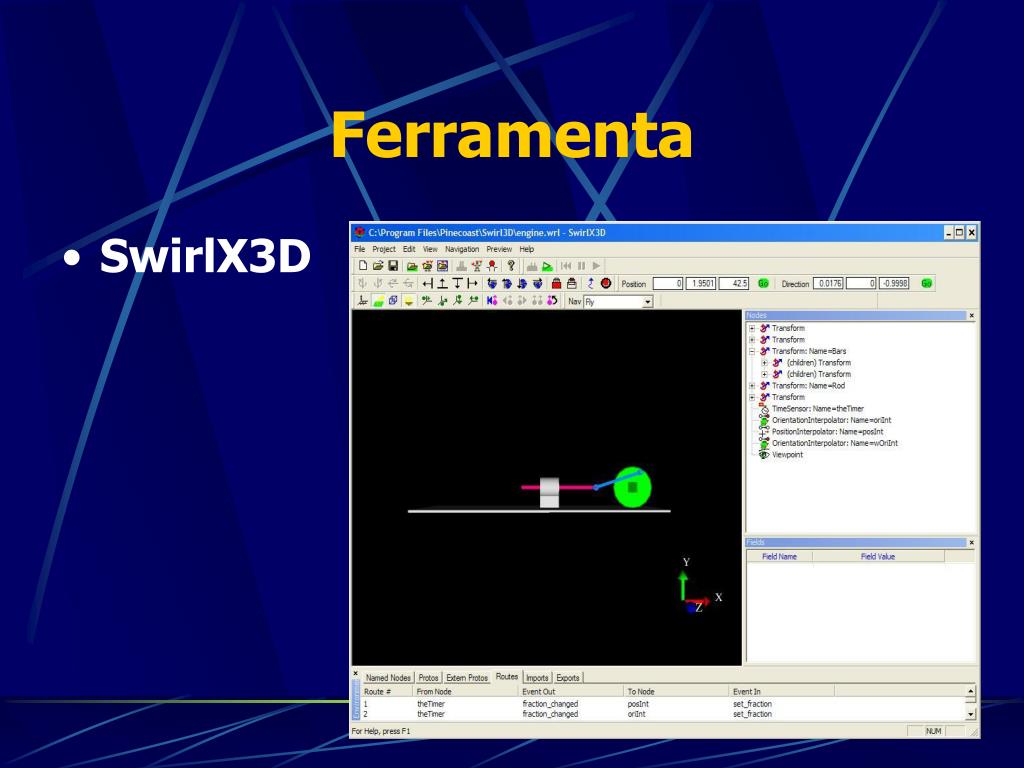Click the Position field showing 1.9501
This screenshot has width=1024, height=768.
coord(701,283)
